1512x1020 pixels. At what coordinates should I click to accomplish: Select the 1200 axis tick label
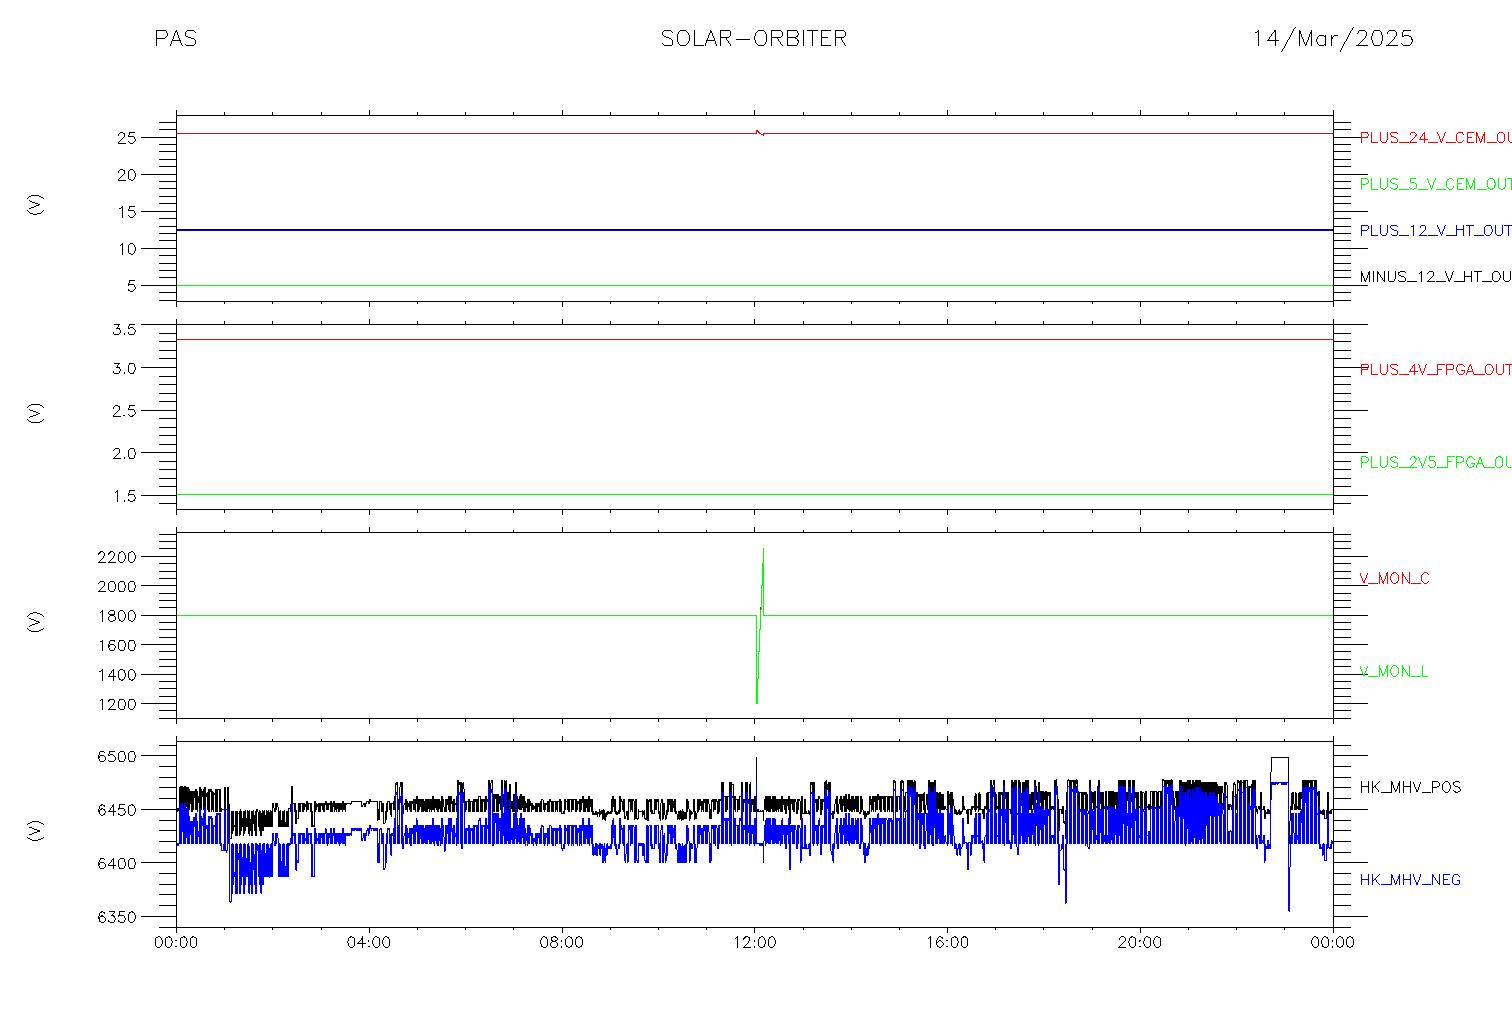click(x=117, y=705)
